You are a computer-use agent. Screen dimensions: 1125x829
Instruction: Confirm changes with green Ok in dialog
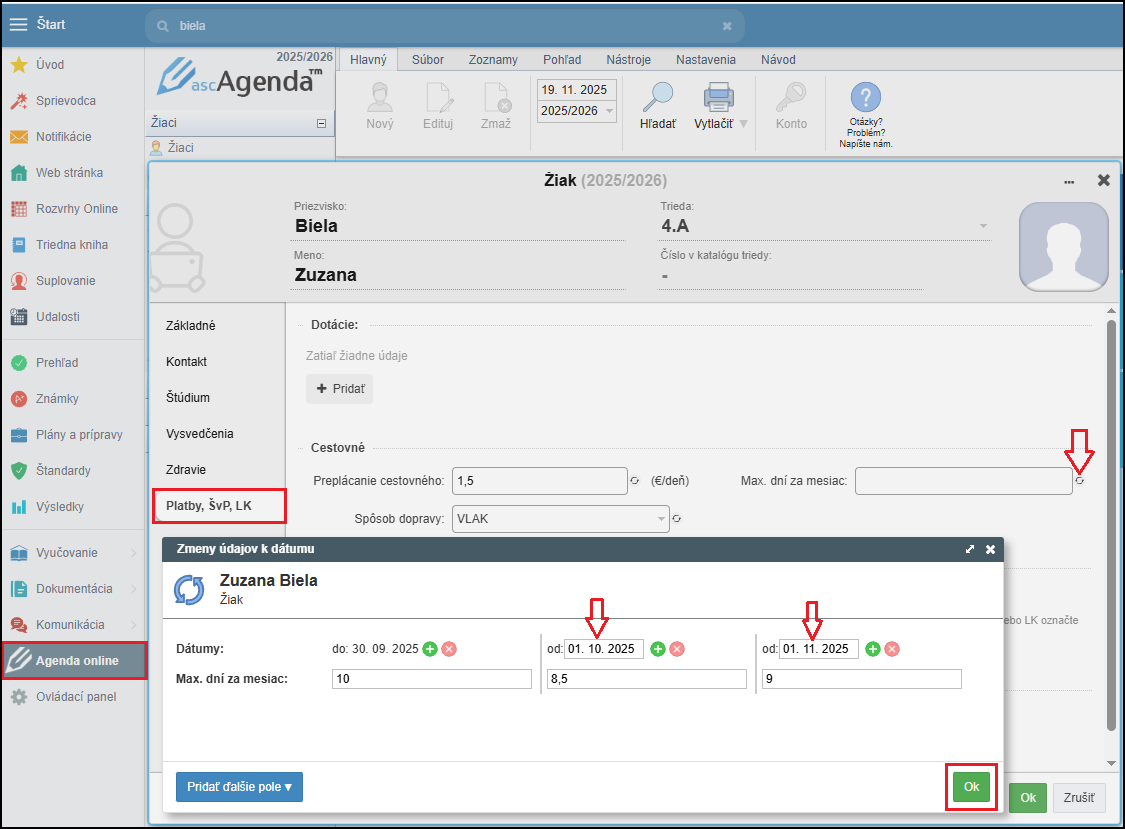point(971,787)
